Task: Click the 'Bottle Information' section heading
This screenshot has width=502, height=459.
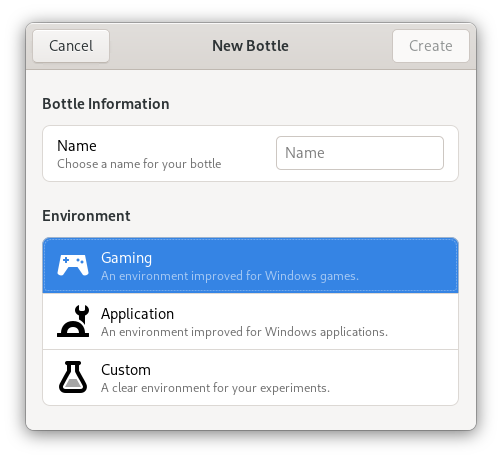Action: pos(106,104)
